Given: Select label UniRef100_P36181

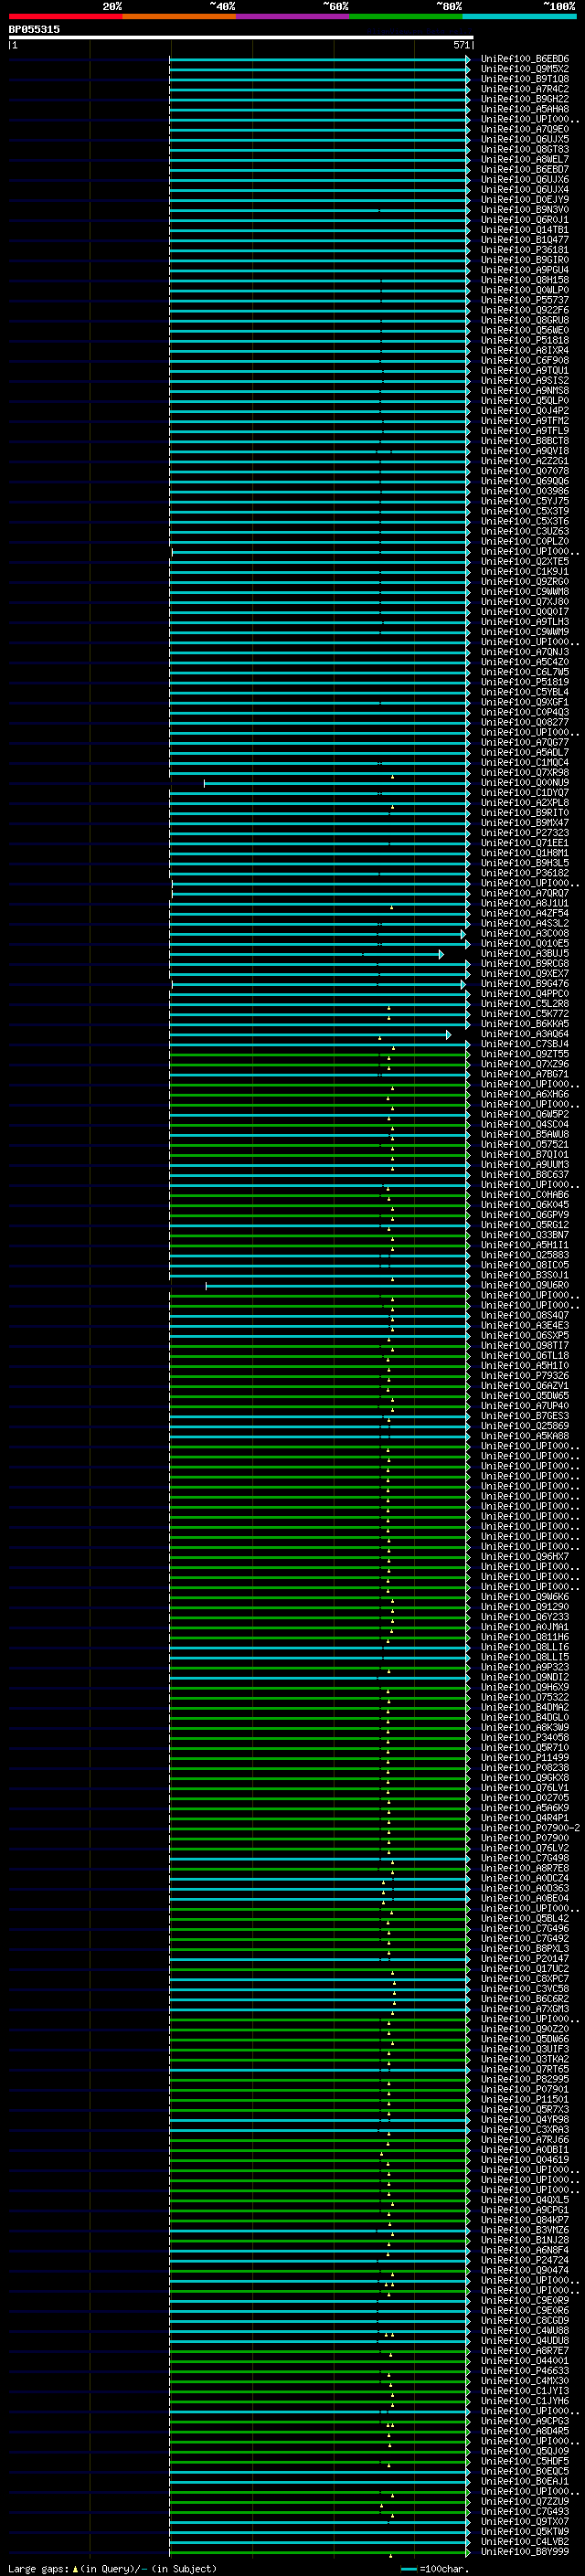Looking at the screenshot, I should coord(525,250).
